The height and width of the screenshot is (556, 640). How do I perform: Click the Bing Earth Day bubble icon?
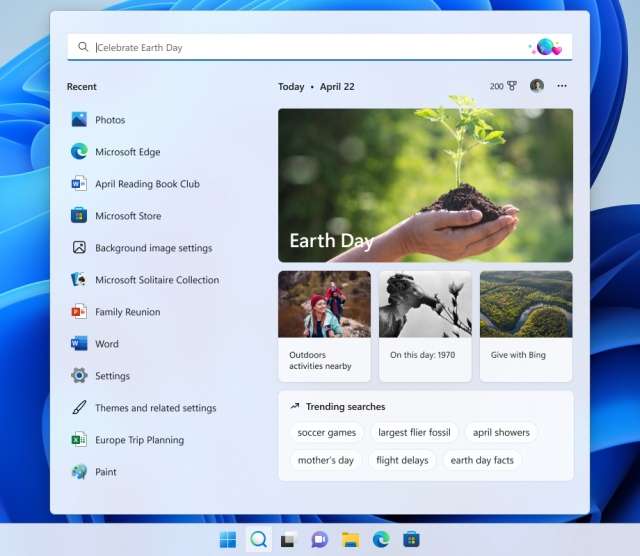point(546,47)
